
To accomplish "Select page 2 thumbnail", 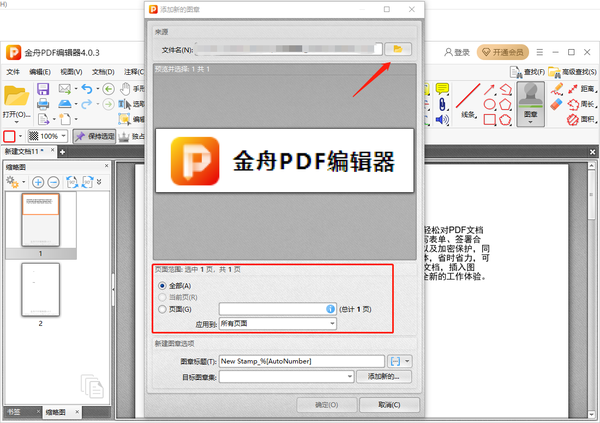I will pos(41,289).
